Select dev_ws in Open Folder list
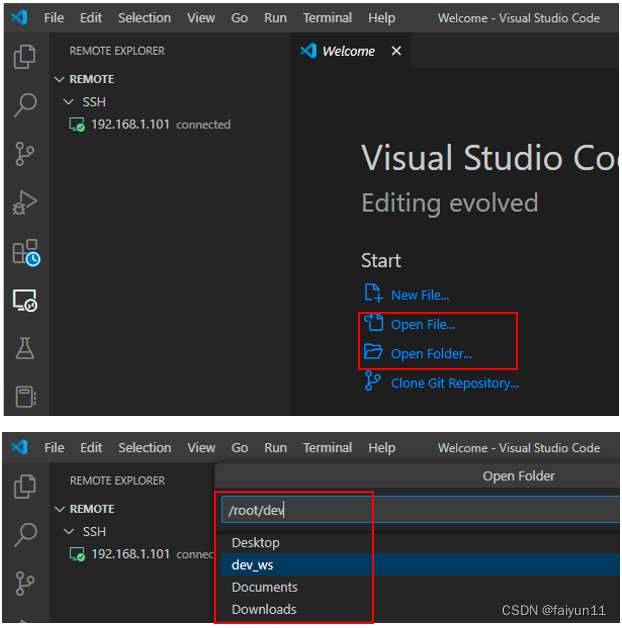622x628 pixels. click(x=420, y=565)
